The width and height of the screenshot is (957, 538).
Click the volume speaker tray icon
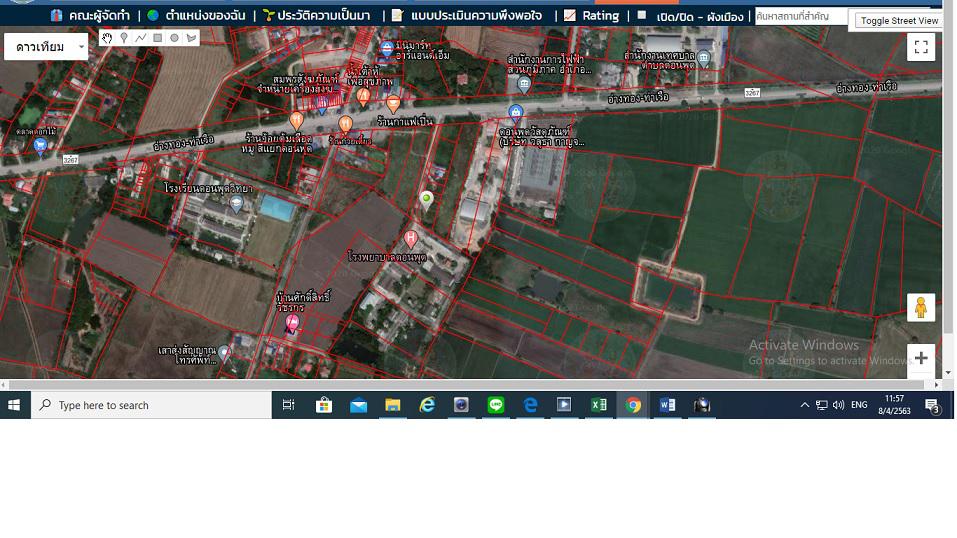[x=839, y=405]
